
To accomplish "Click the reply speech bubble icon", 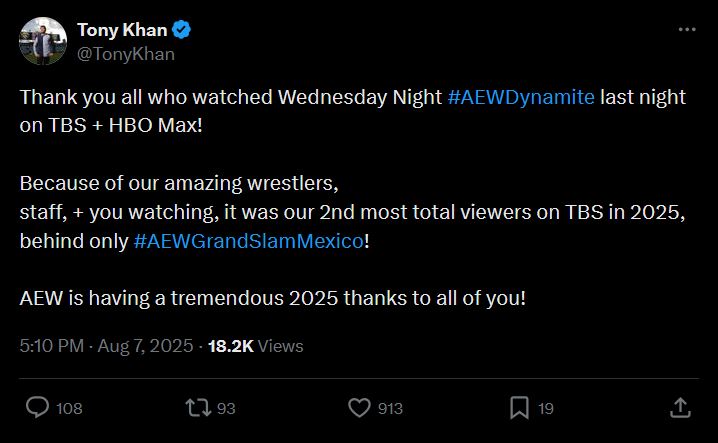I will 37,407.
